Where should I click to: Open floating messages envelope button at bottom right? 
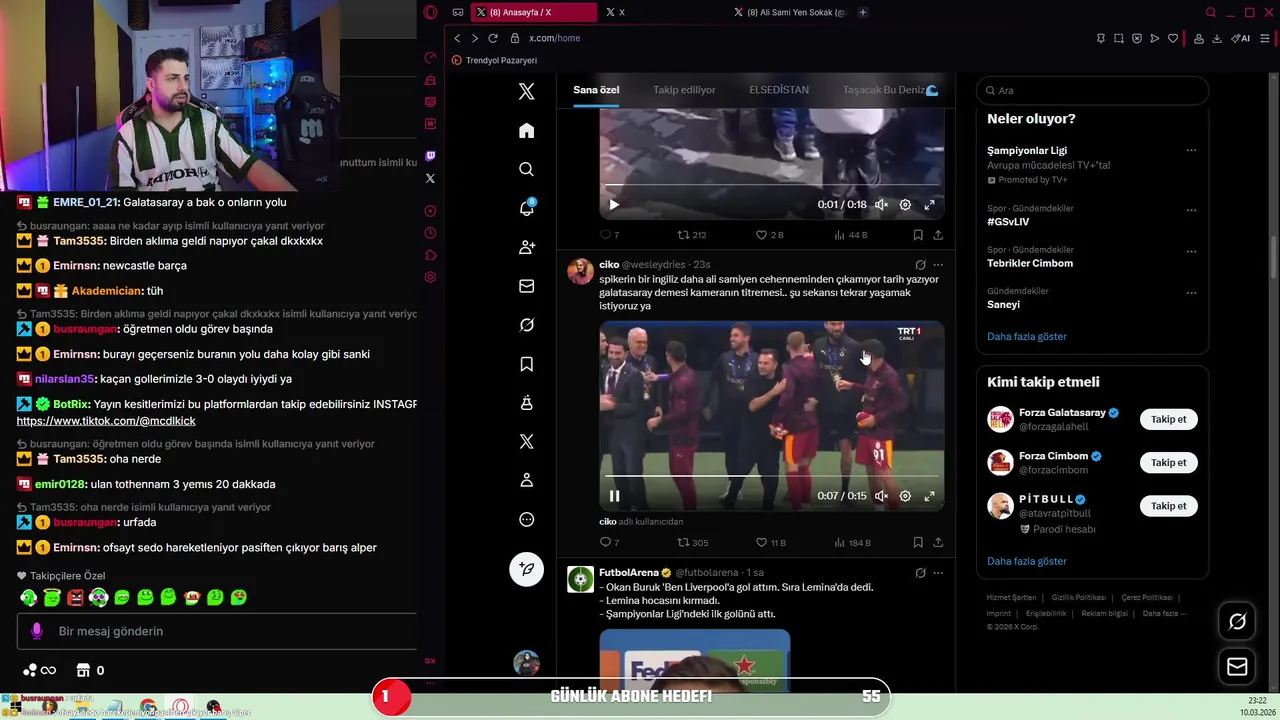click(1237, 666)
